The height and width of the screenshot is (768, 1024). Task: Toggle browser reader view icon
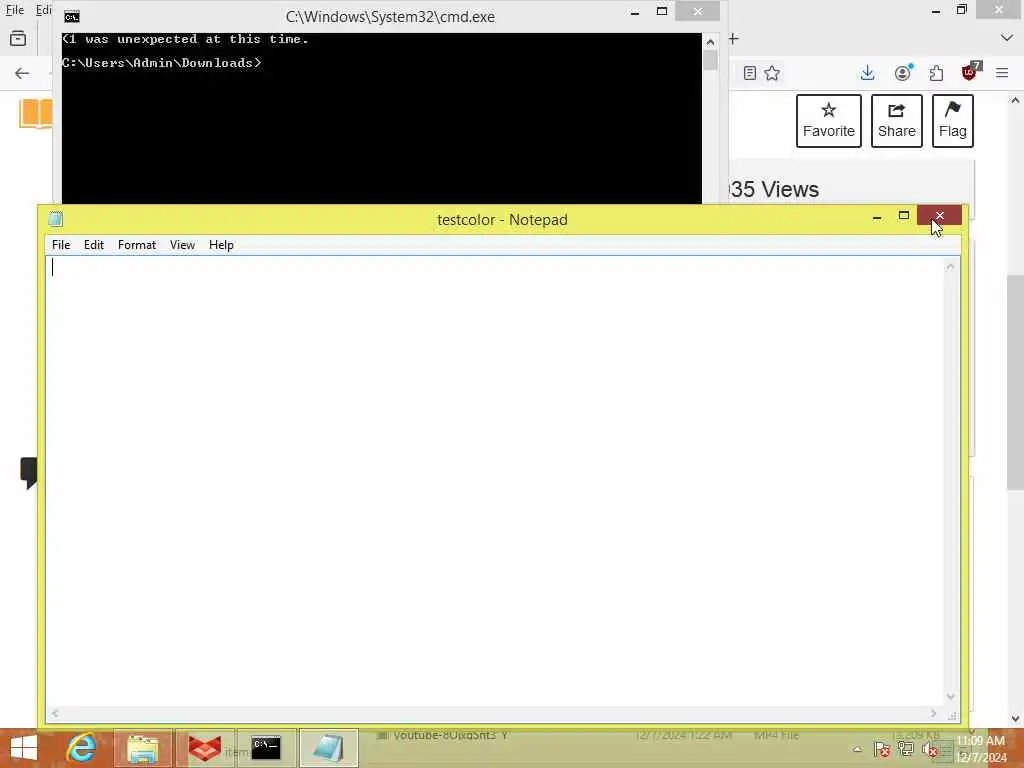tap(750, 73)
